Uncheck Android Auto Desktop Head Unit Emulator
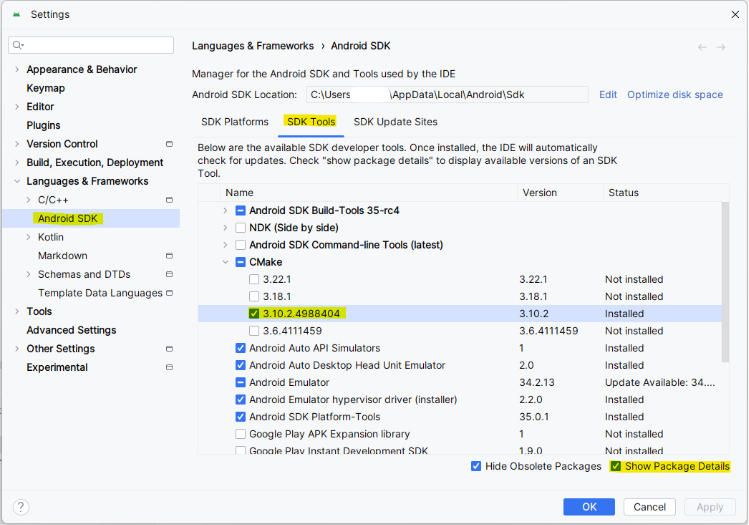Screen dimensions: 749x525 tap(241, 365)
